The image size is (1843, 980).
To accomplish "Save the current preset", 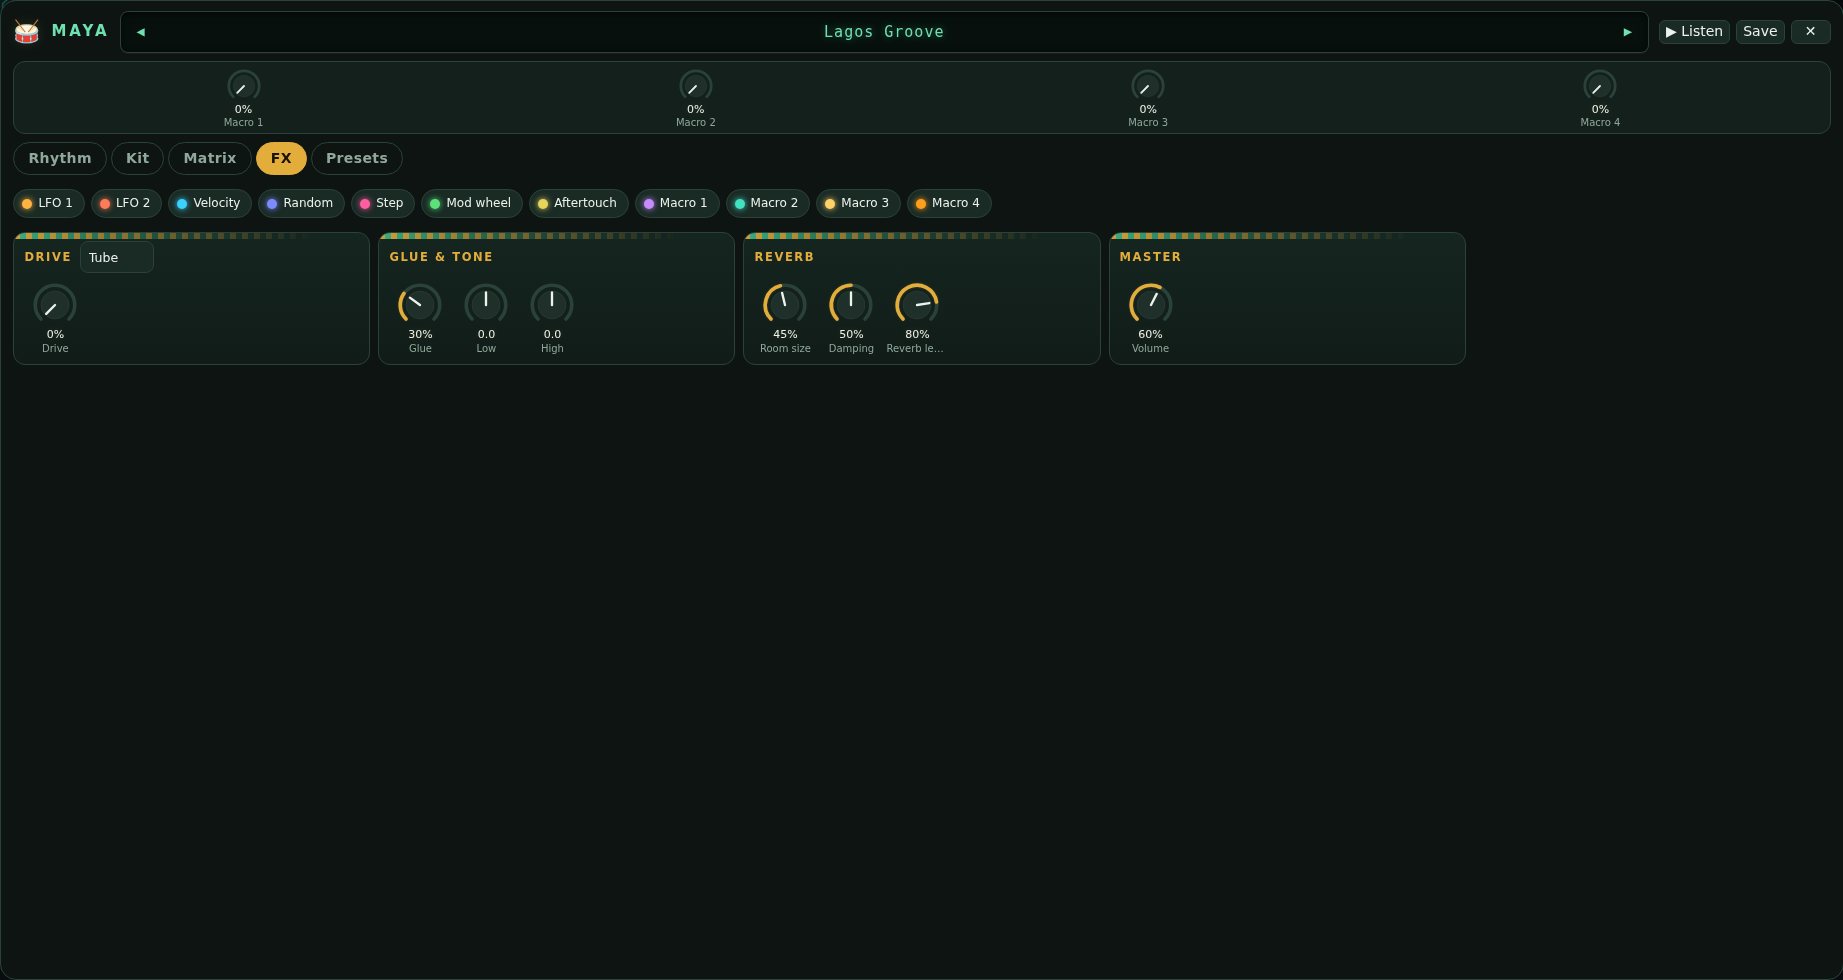I will pyautogui.click(x=1760, y=32).
